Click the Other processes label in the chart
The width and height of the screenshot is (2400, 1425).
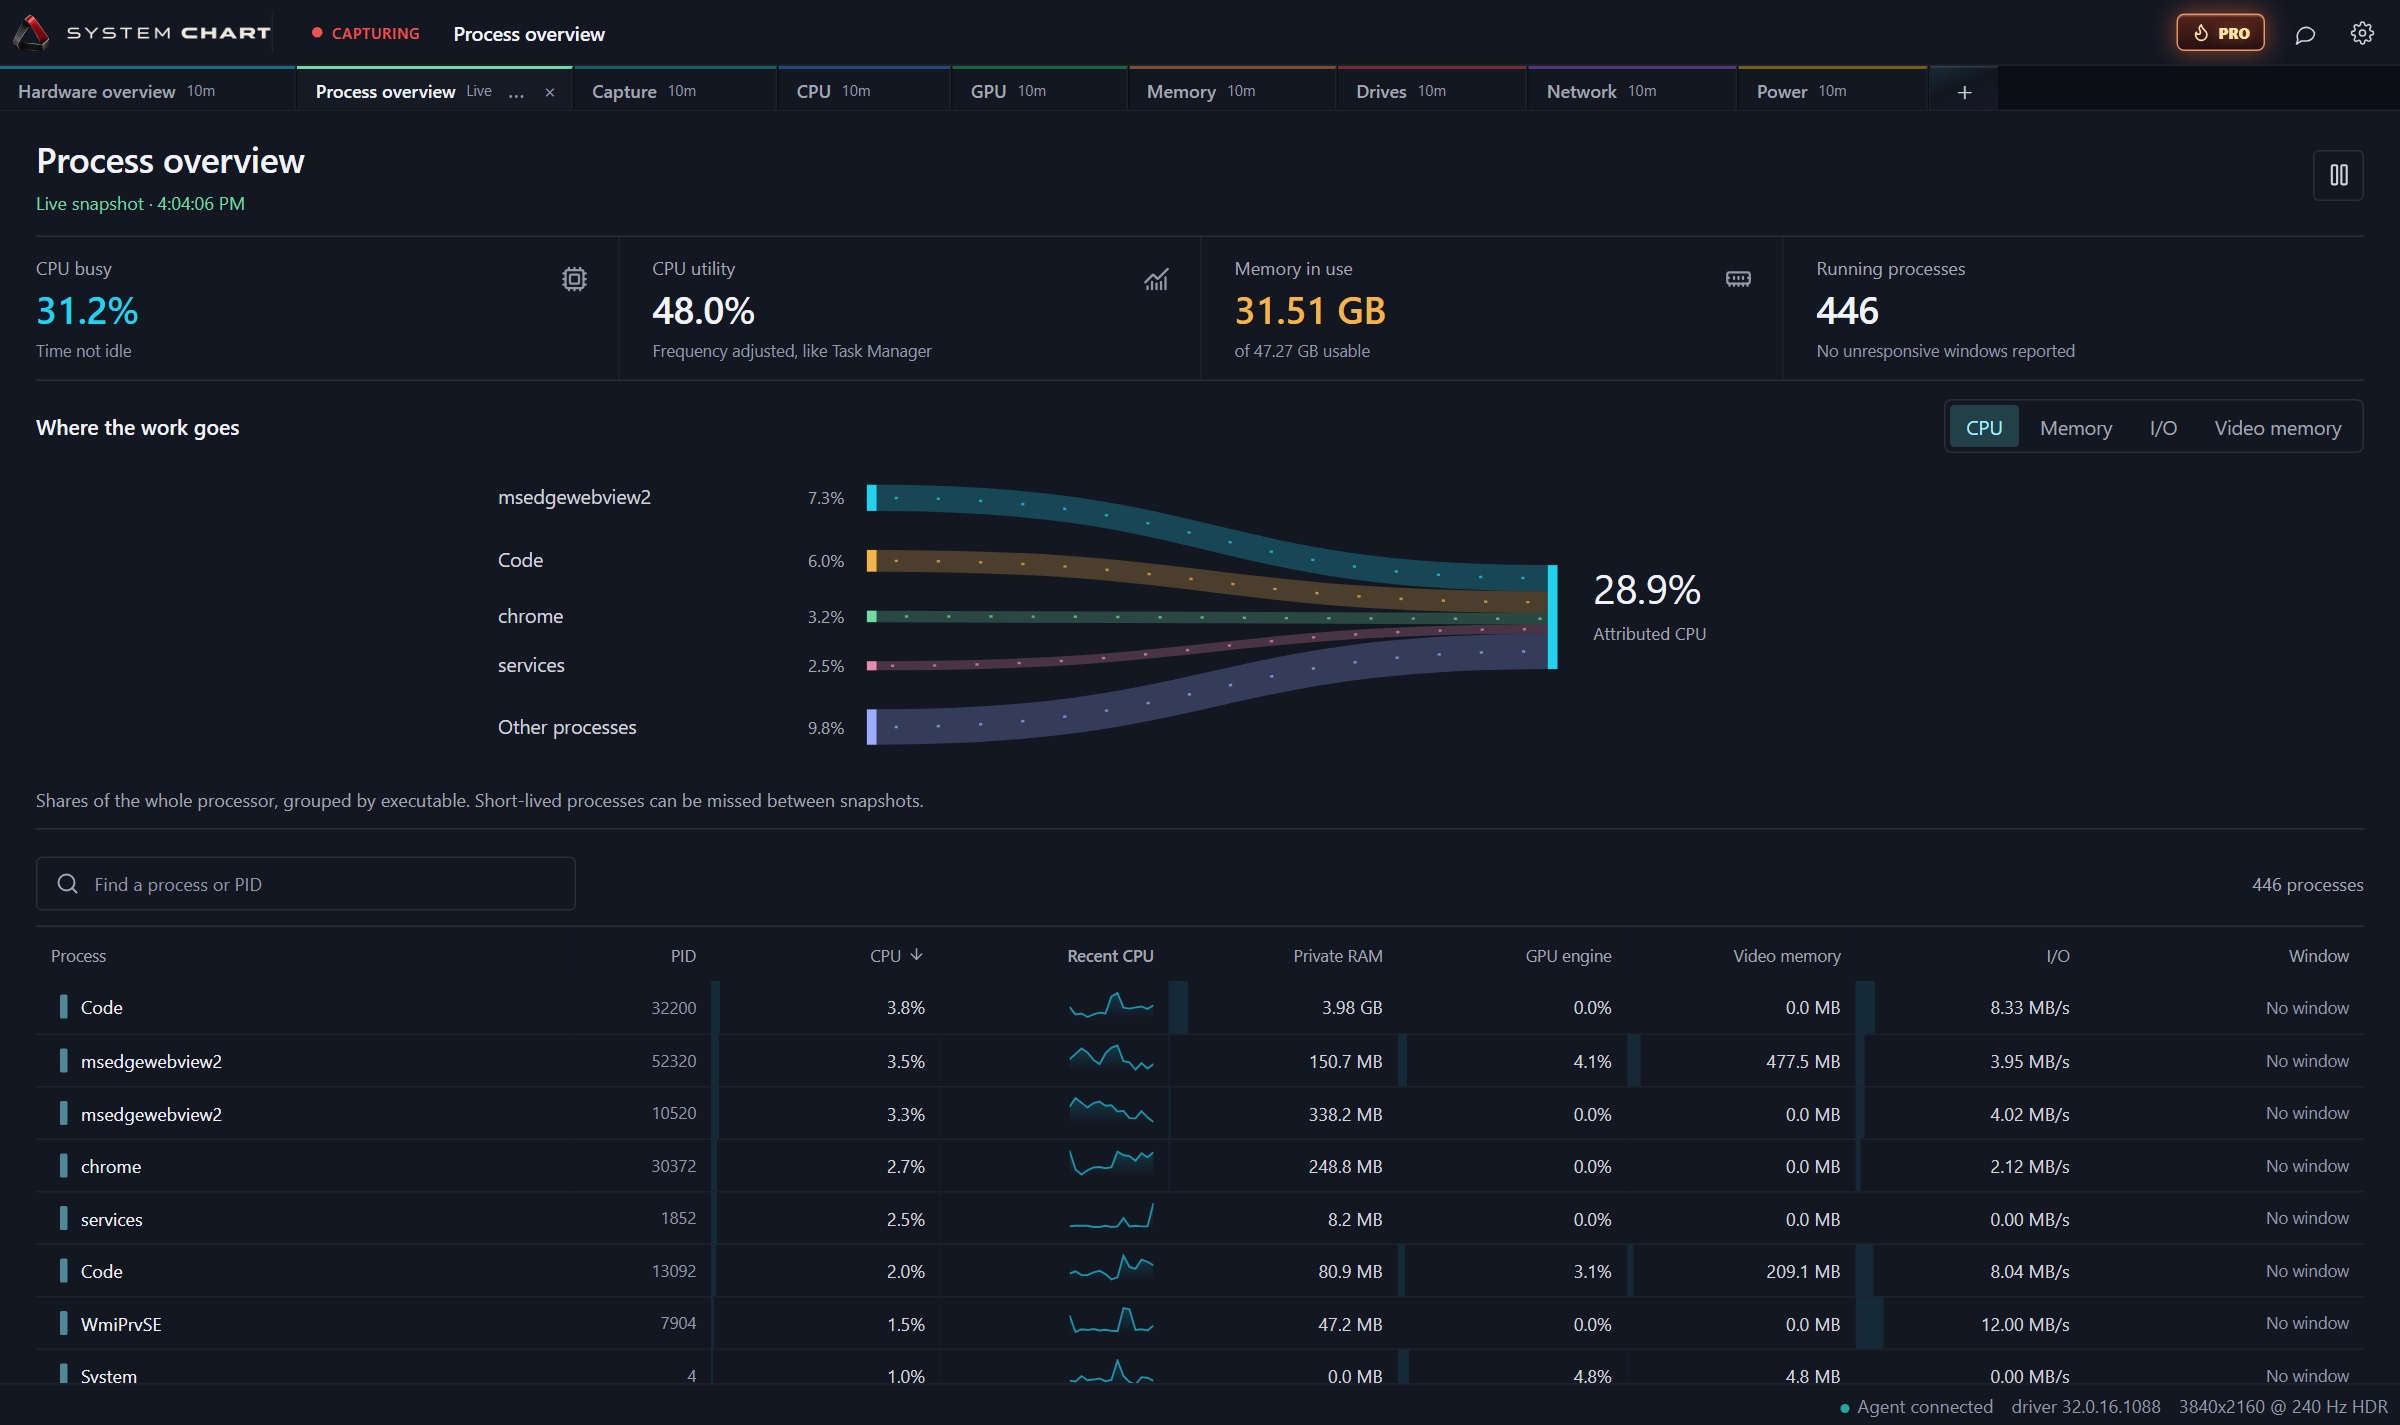coord(567,727)
